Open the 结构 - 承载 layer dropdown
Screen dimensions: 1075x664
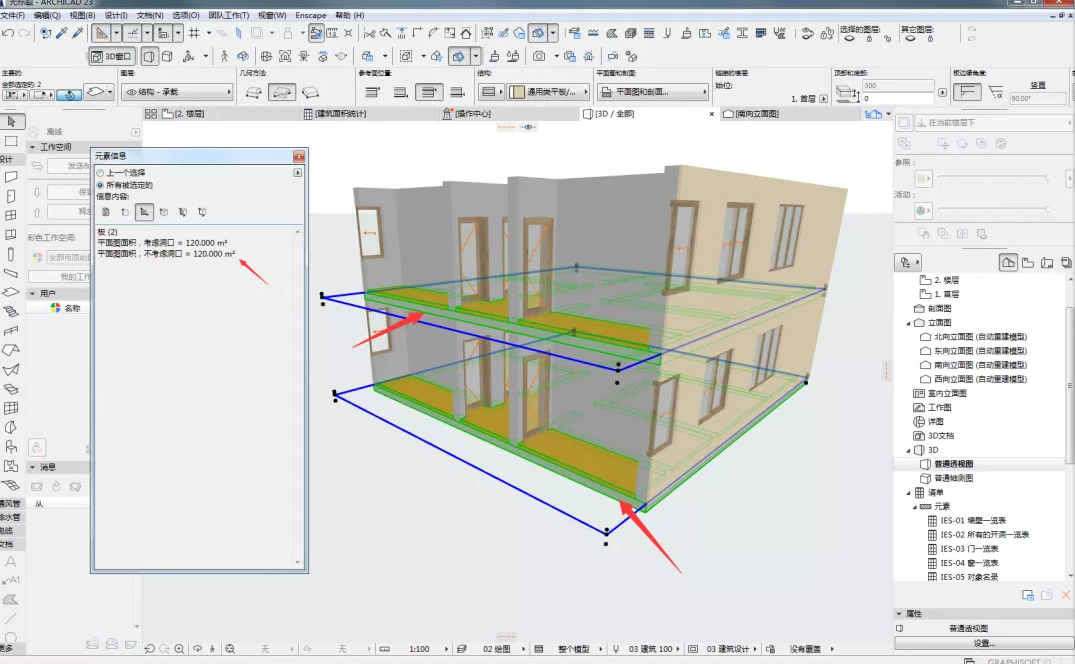tap(178, 92)
